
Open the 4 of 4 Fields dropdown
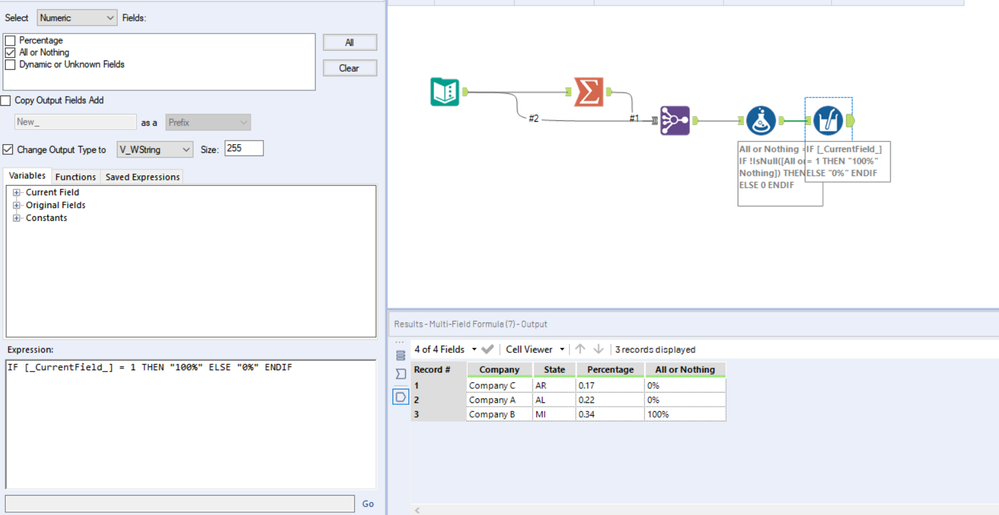[445, 349]
